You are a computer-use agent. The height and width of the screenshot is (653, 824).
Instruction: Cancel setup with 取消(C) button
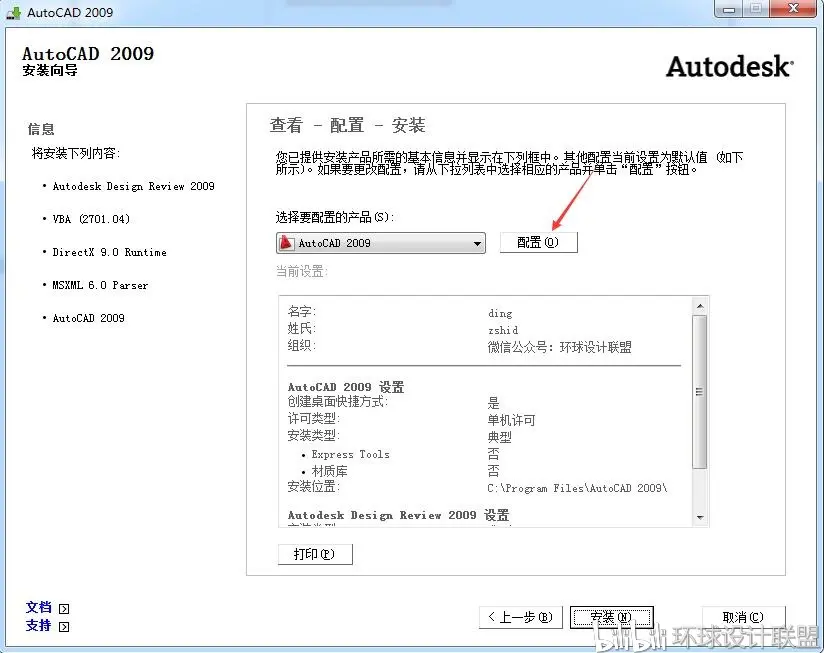743,617
